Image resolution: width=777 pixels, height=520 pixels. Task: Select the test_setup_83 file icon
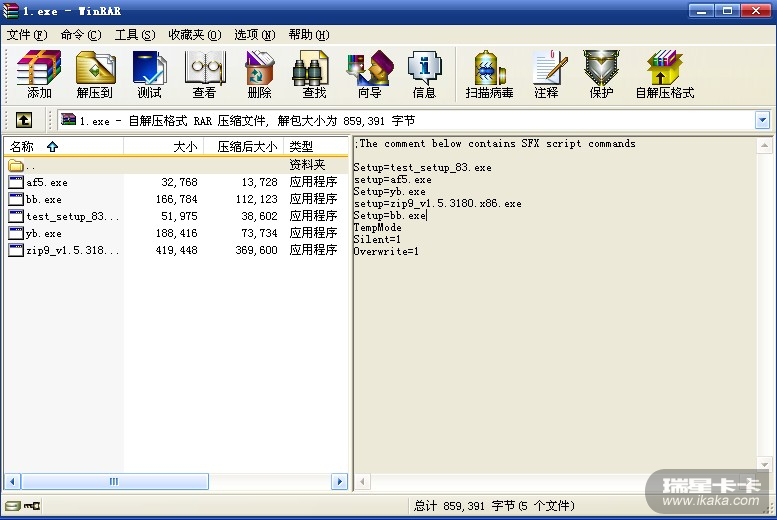[x=16, y=216]
